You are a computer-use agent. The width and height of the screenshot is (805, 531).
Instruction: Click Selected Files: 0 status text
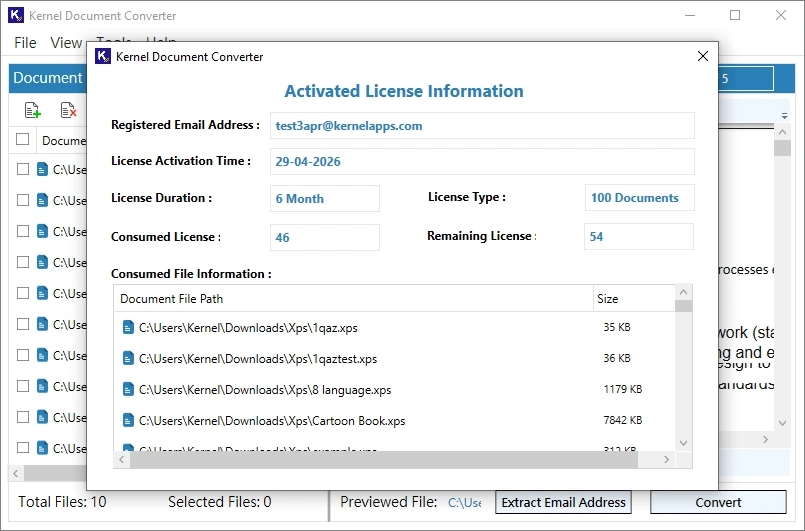pos(220,502)
